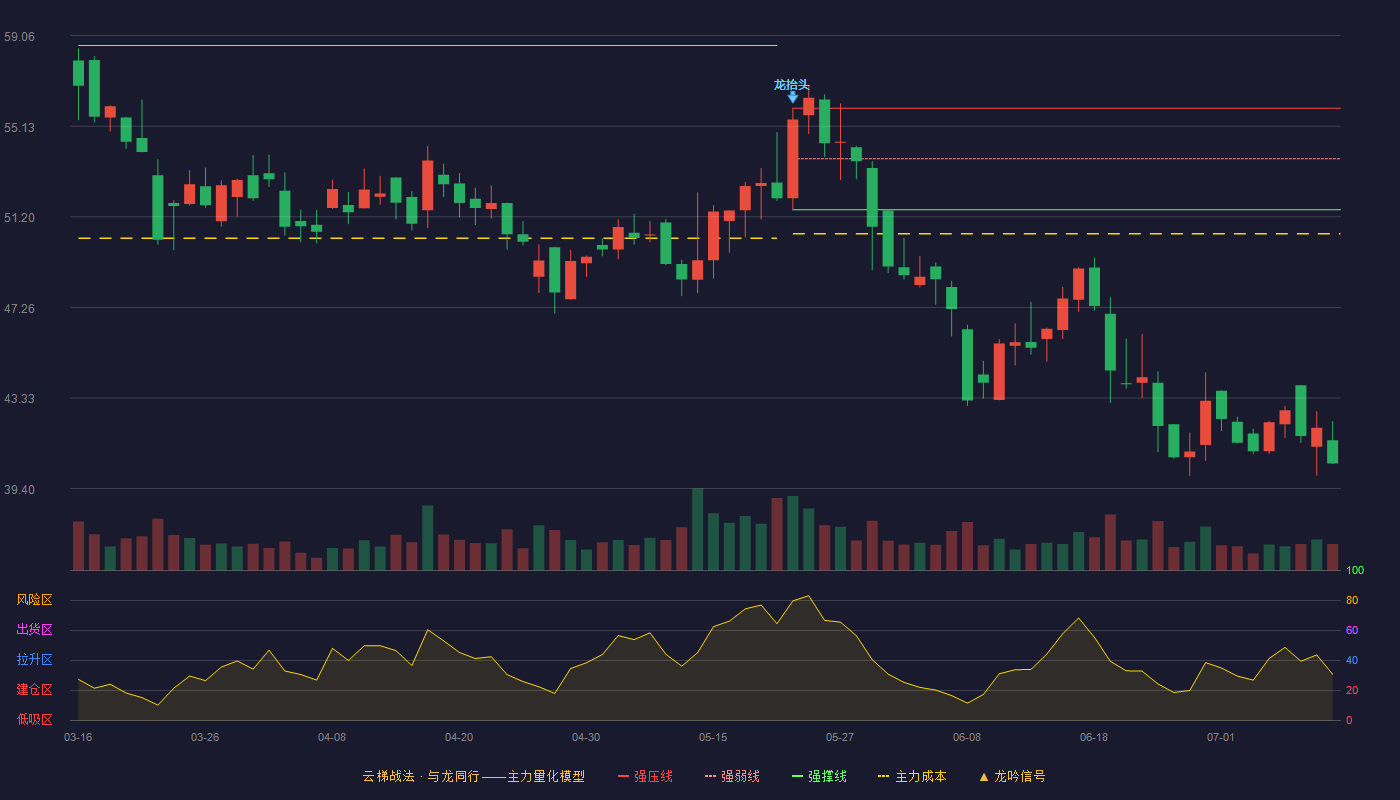The image size is (1400, 800).
Task: Click the green 100 indicator axis value
Action: (1355, 571)
